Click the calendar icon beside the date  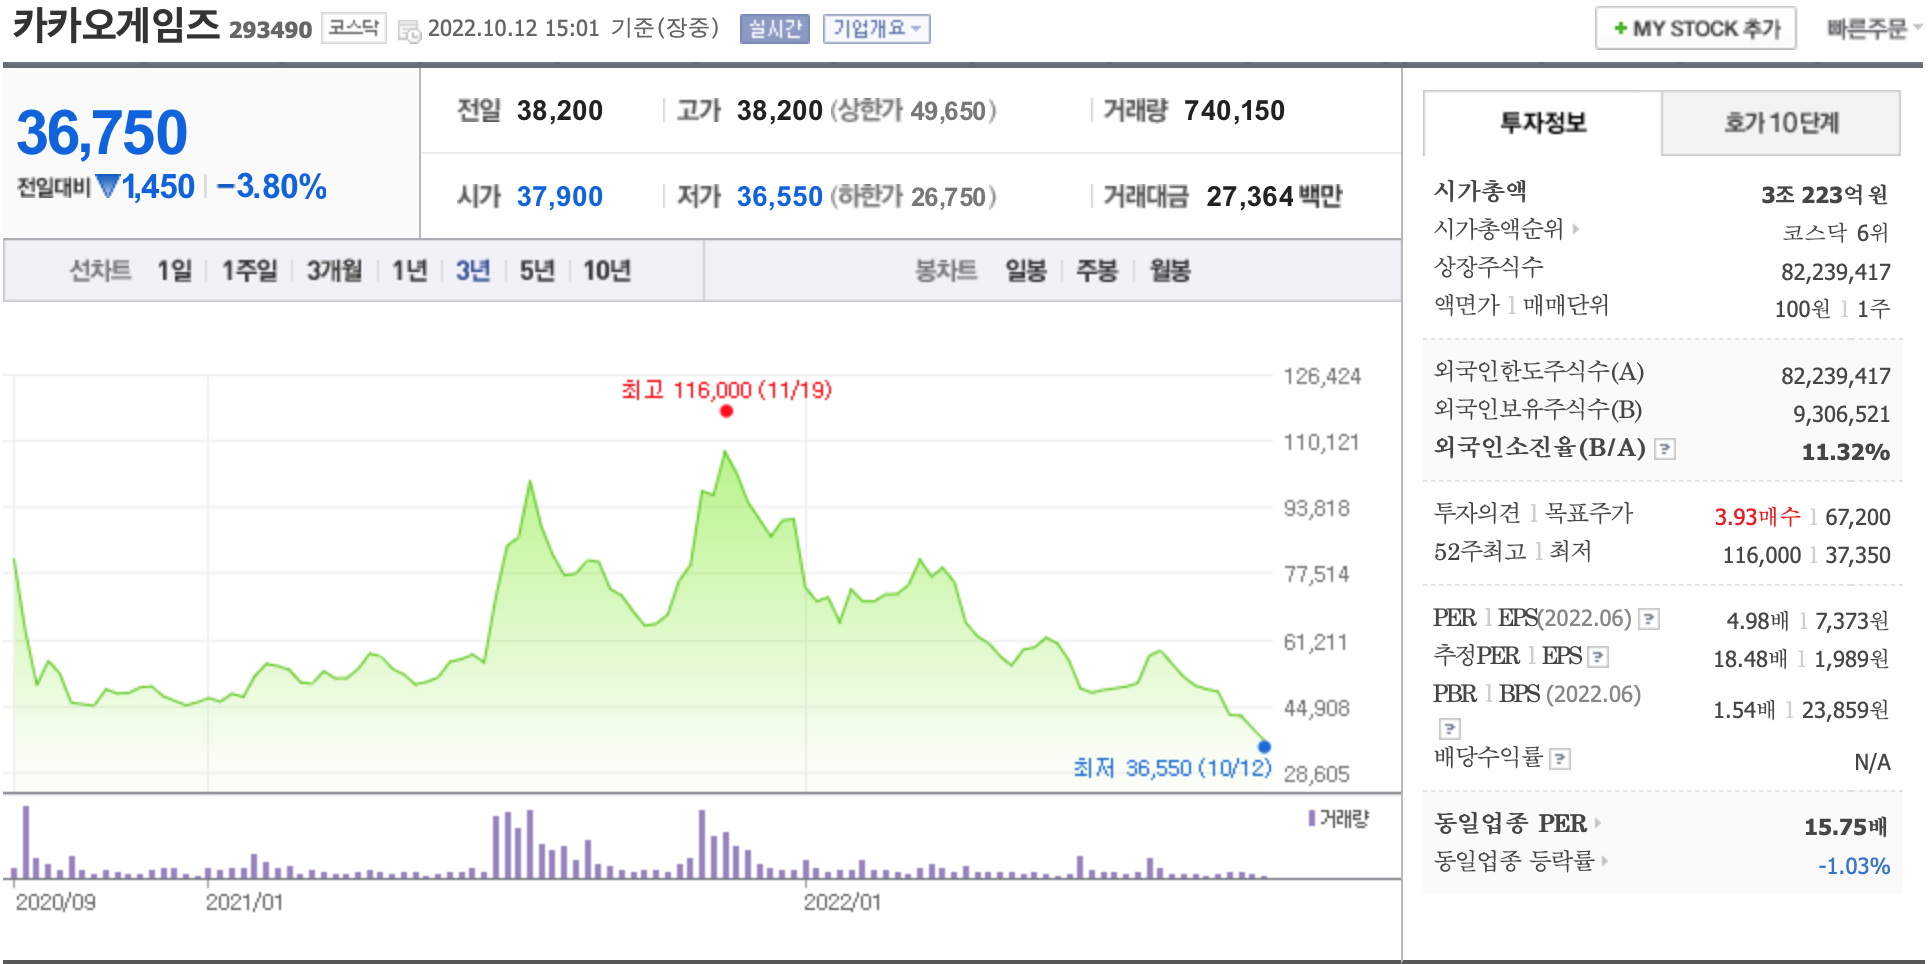point(408,31)
